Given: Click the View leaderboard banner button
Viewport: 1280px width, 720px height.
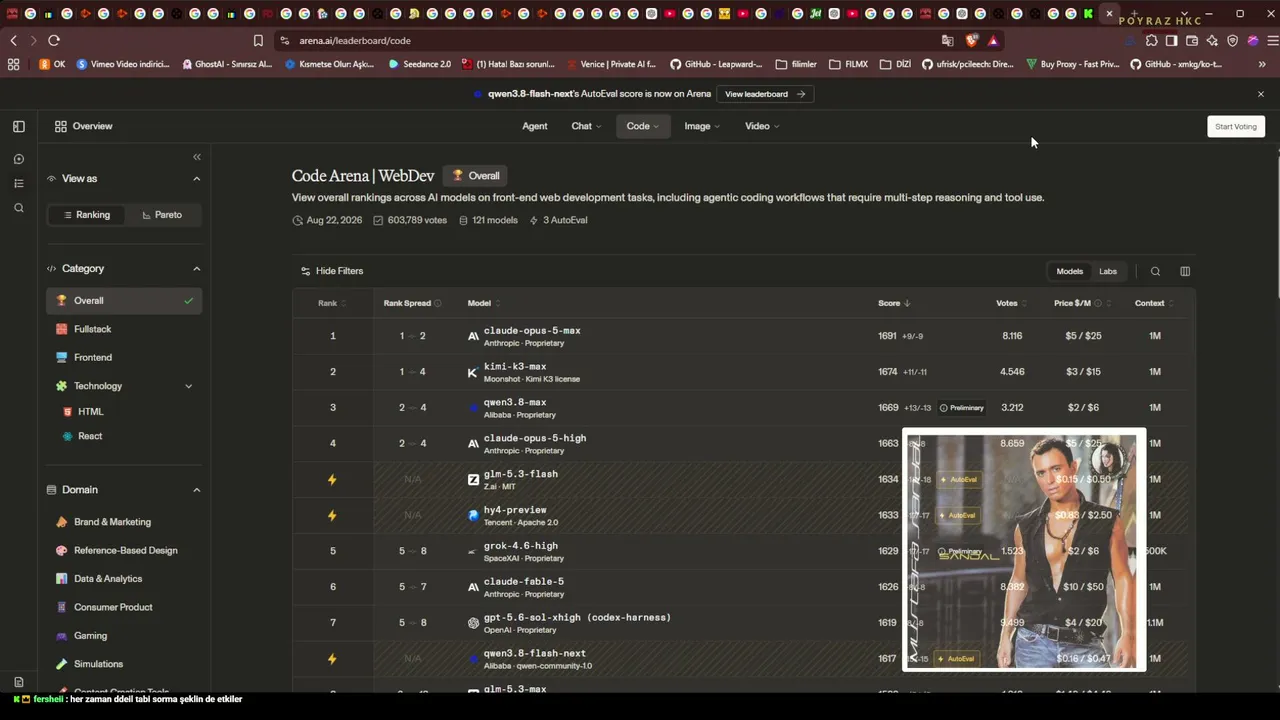Looking at the screenshot, I should tap(765, 94).
